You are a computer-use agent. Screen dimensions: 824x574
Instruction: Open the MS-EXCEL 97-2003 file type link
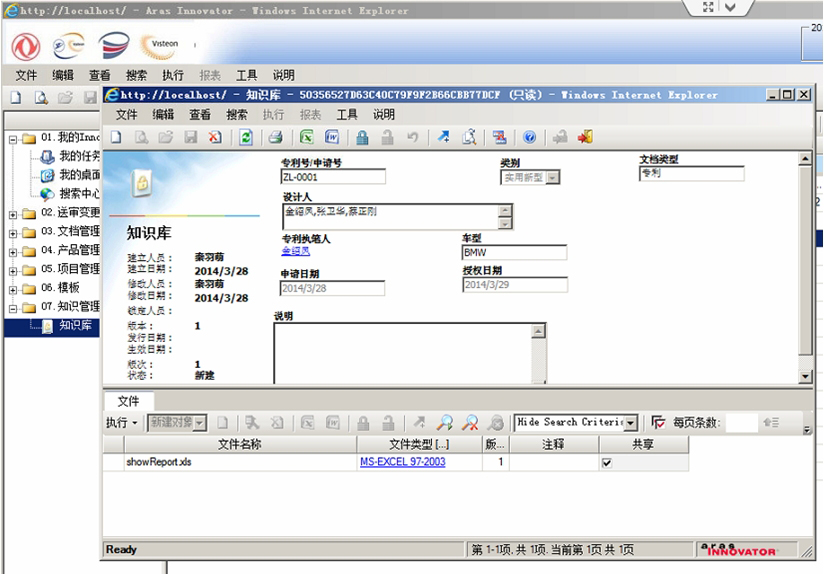coord(403,462)
